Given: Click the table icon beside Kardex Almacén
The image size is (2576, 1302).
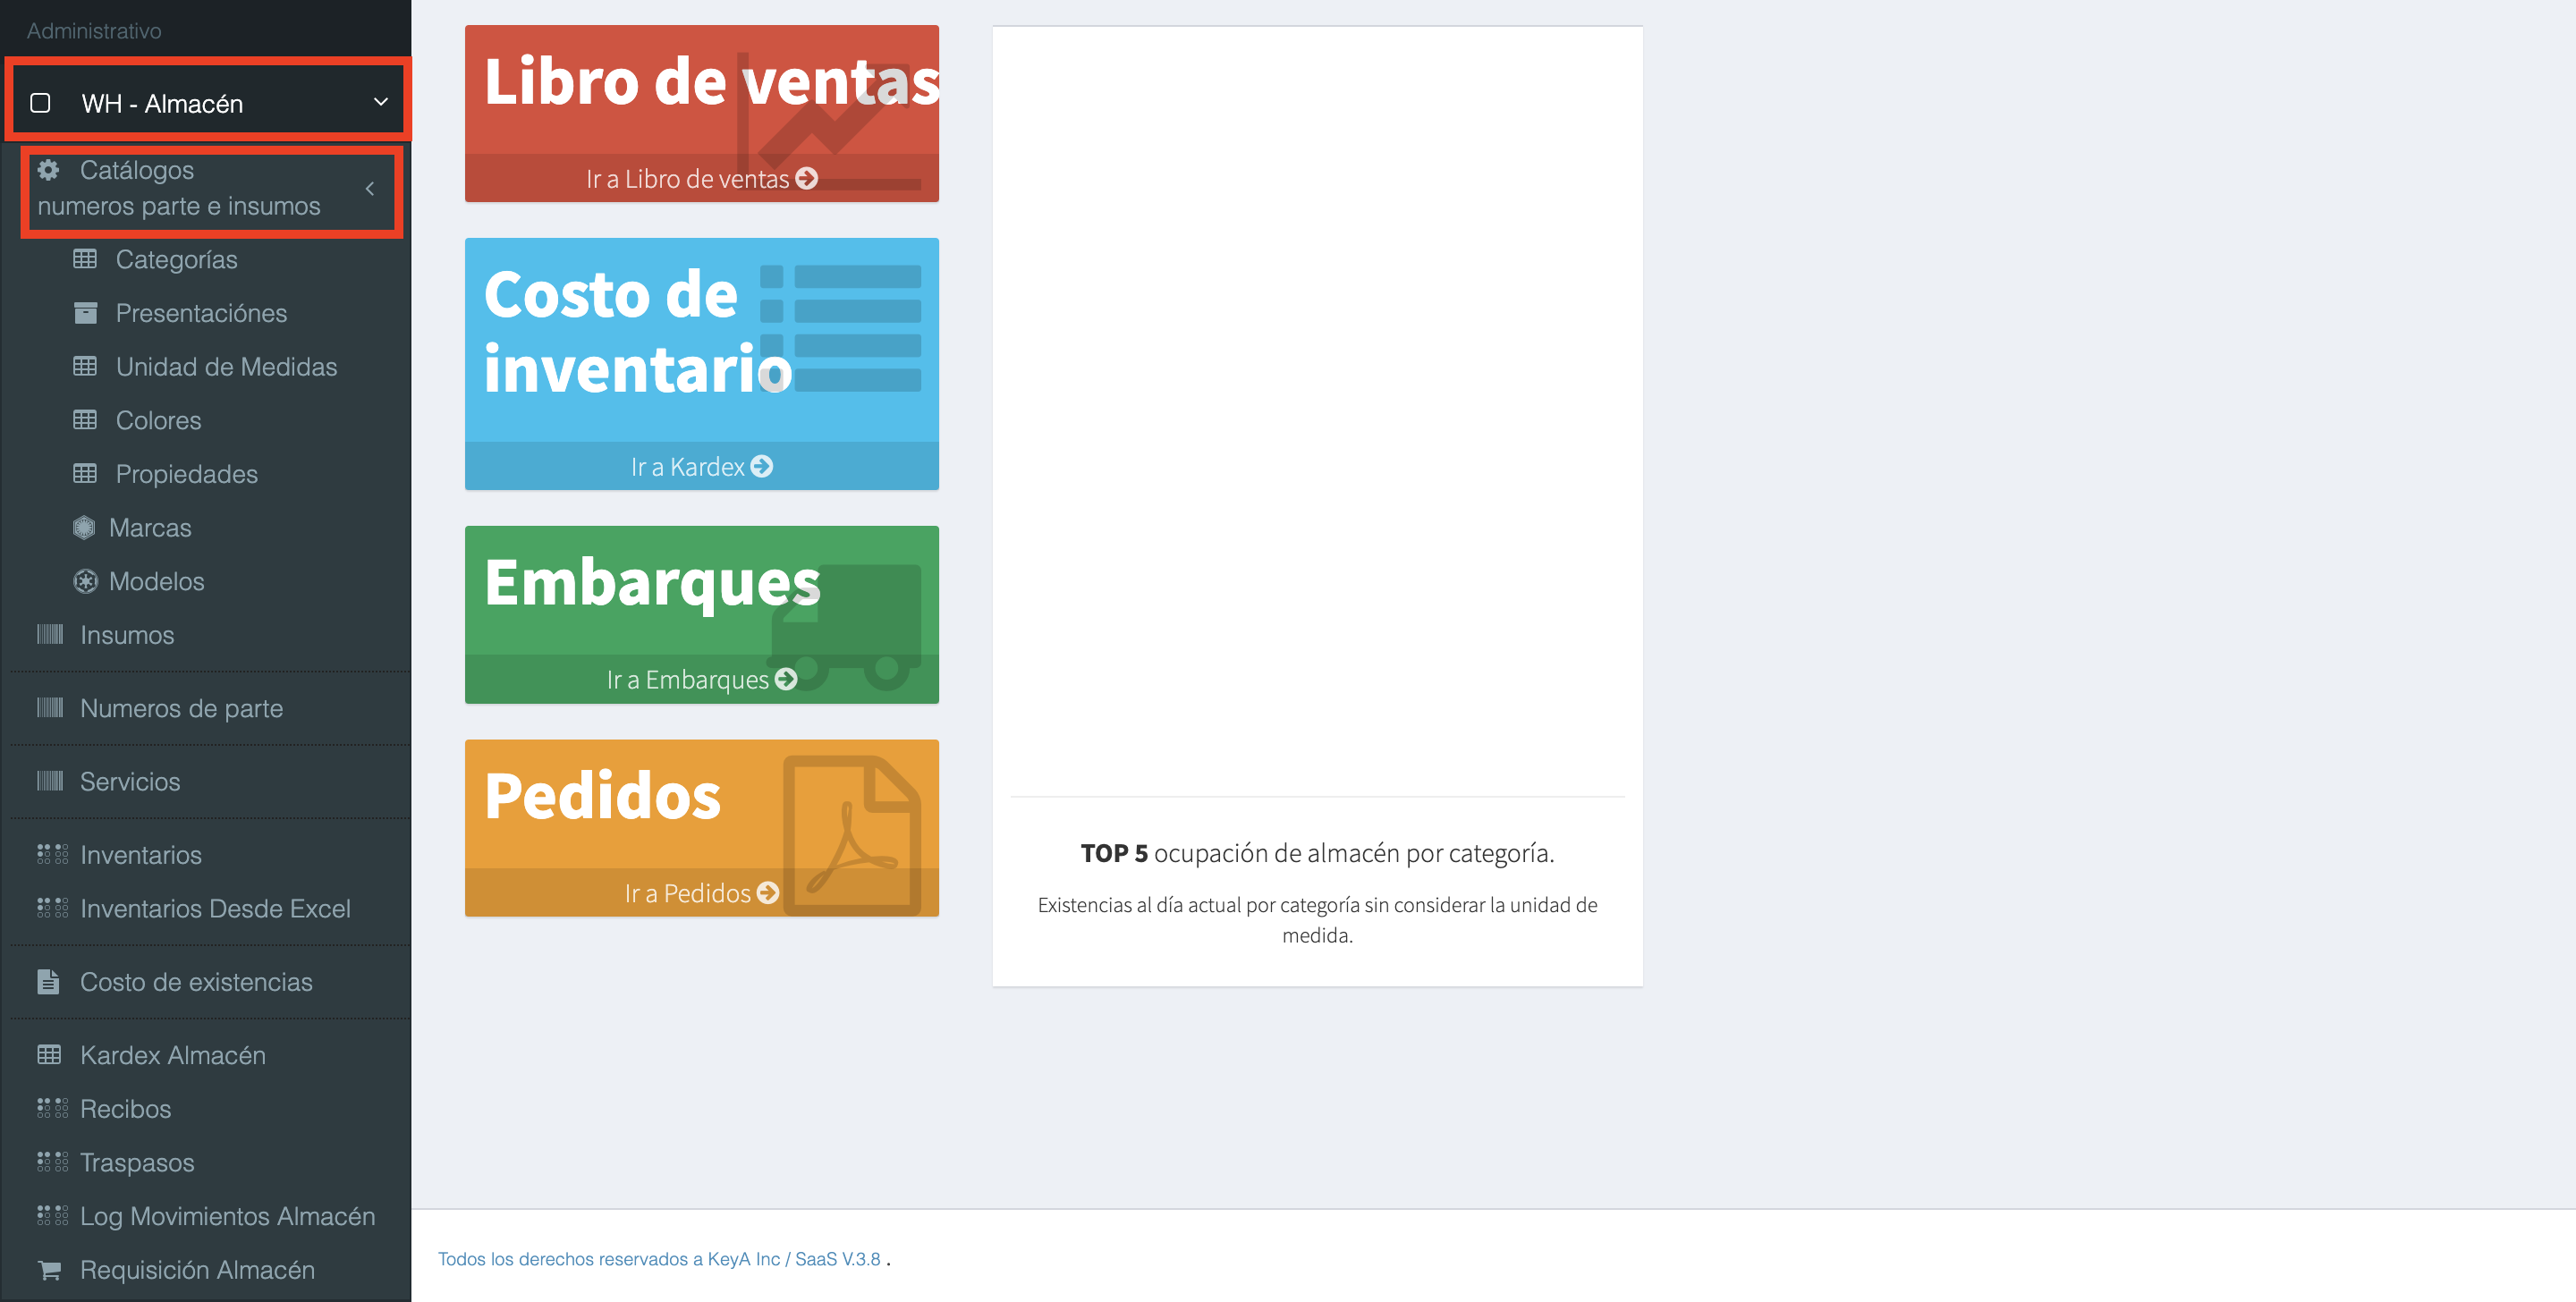Looking at the screenshot, I should [x=49, y=1055].
